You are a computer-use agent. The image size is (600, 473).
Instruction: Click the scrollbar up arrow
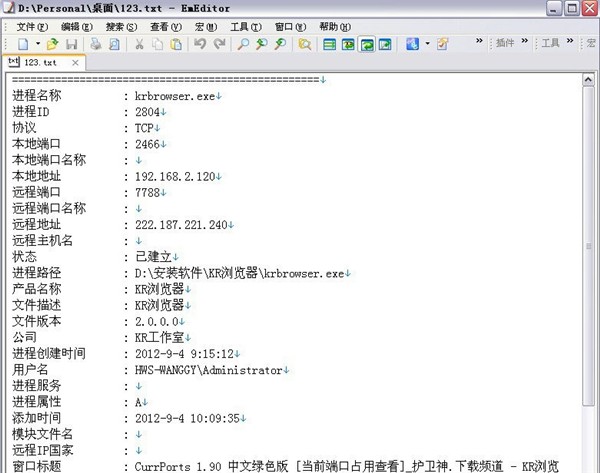coord(588,80)
